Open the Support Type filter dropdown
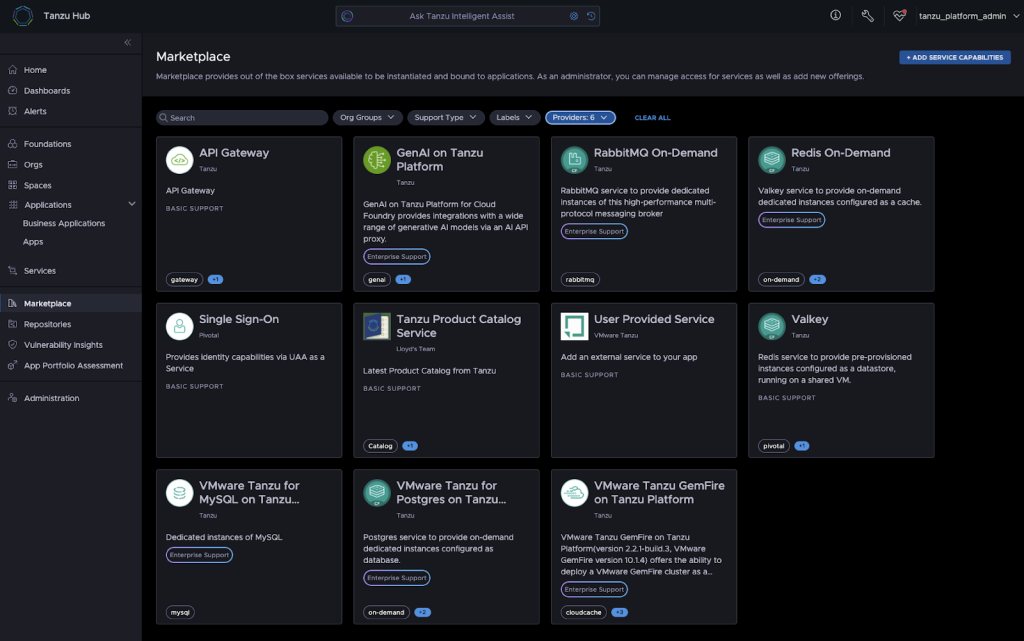Image resolution: width=1024 pixels, height=641 pixels. tap(445, 118)
